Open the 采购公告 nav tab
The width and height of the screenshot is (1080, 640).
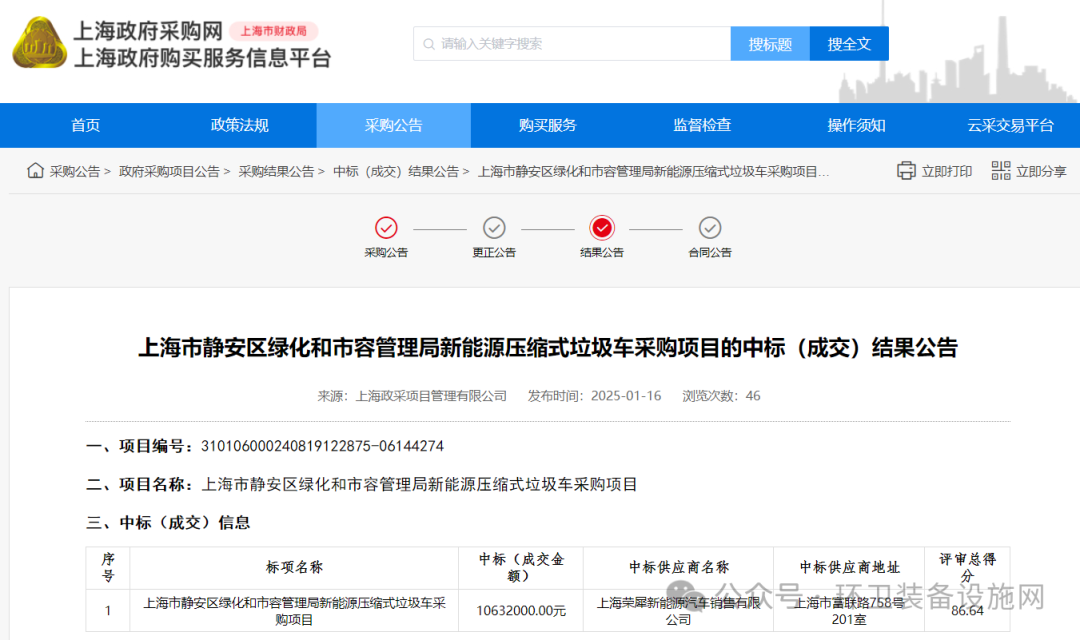pyautogui.click(x=394, y=125)
